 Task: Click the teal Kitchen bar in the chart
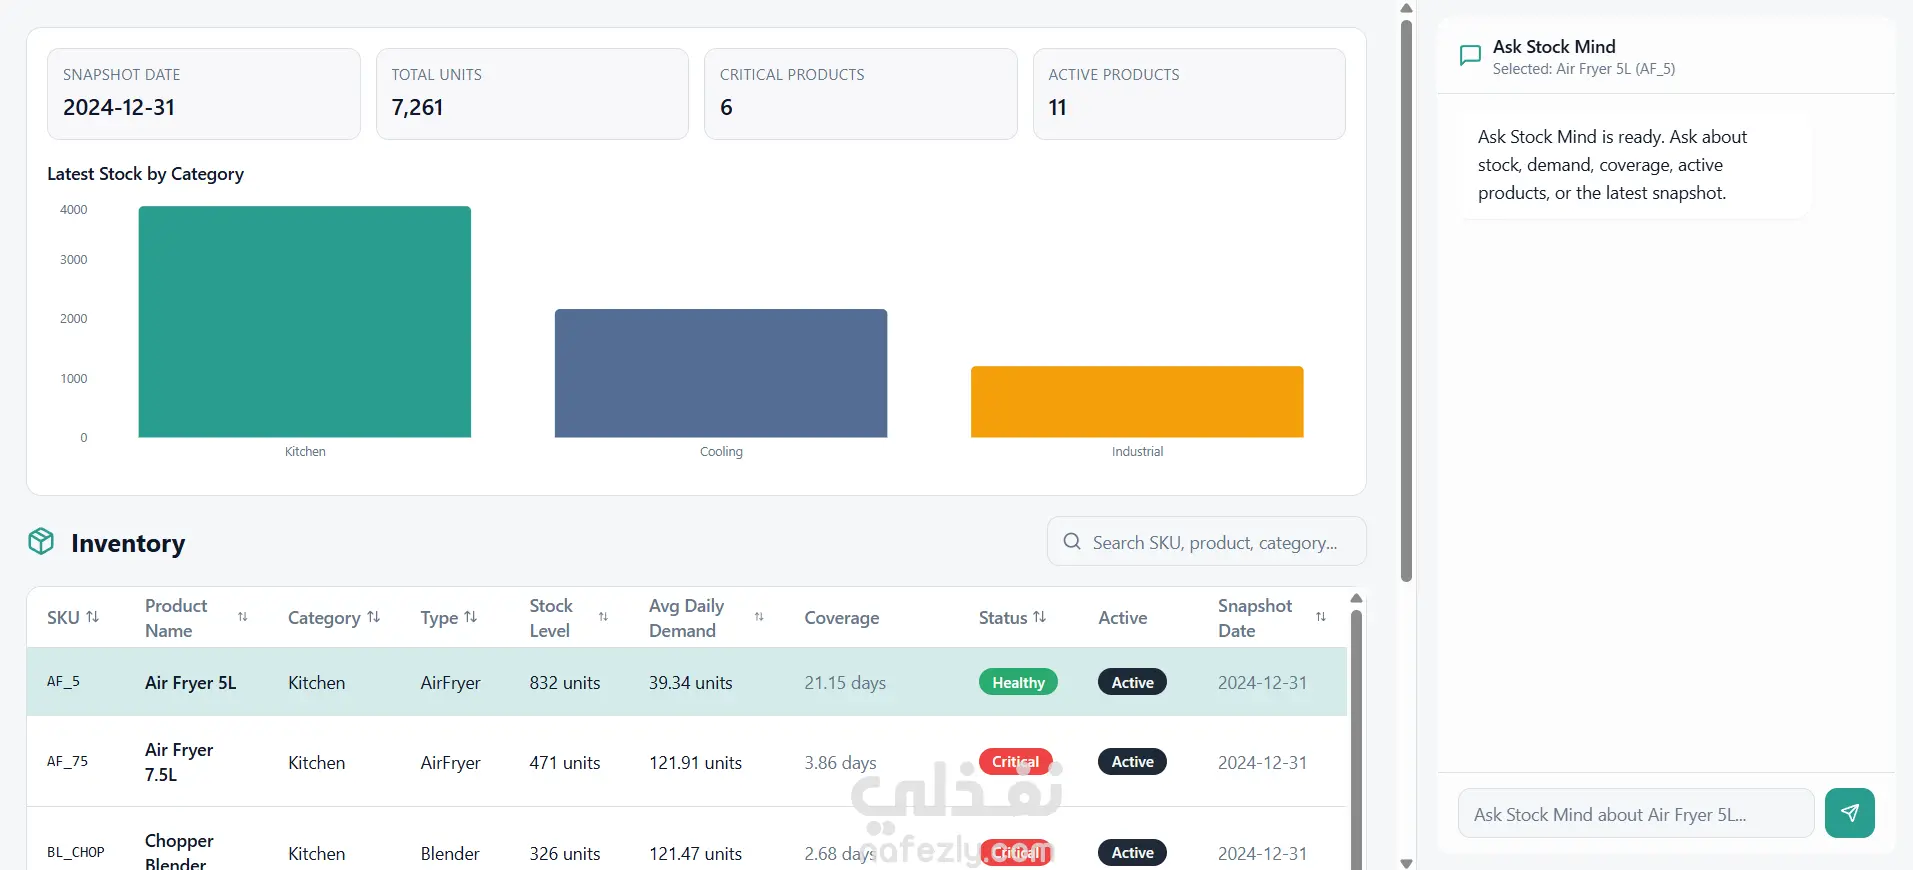(x=305, y=322)
